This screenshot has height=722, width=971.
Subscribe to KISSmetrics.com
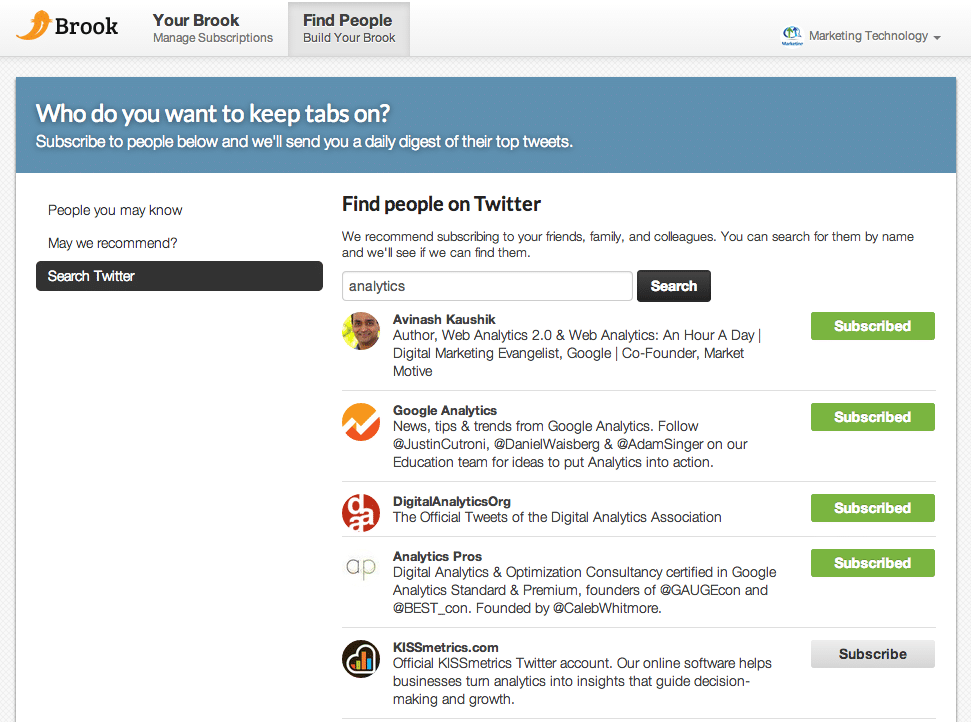pyautogui.click(x=872, y=654)
